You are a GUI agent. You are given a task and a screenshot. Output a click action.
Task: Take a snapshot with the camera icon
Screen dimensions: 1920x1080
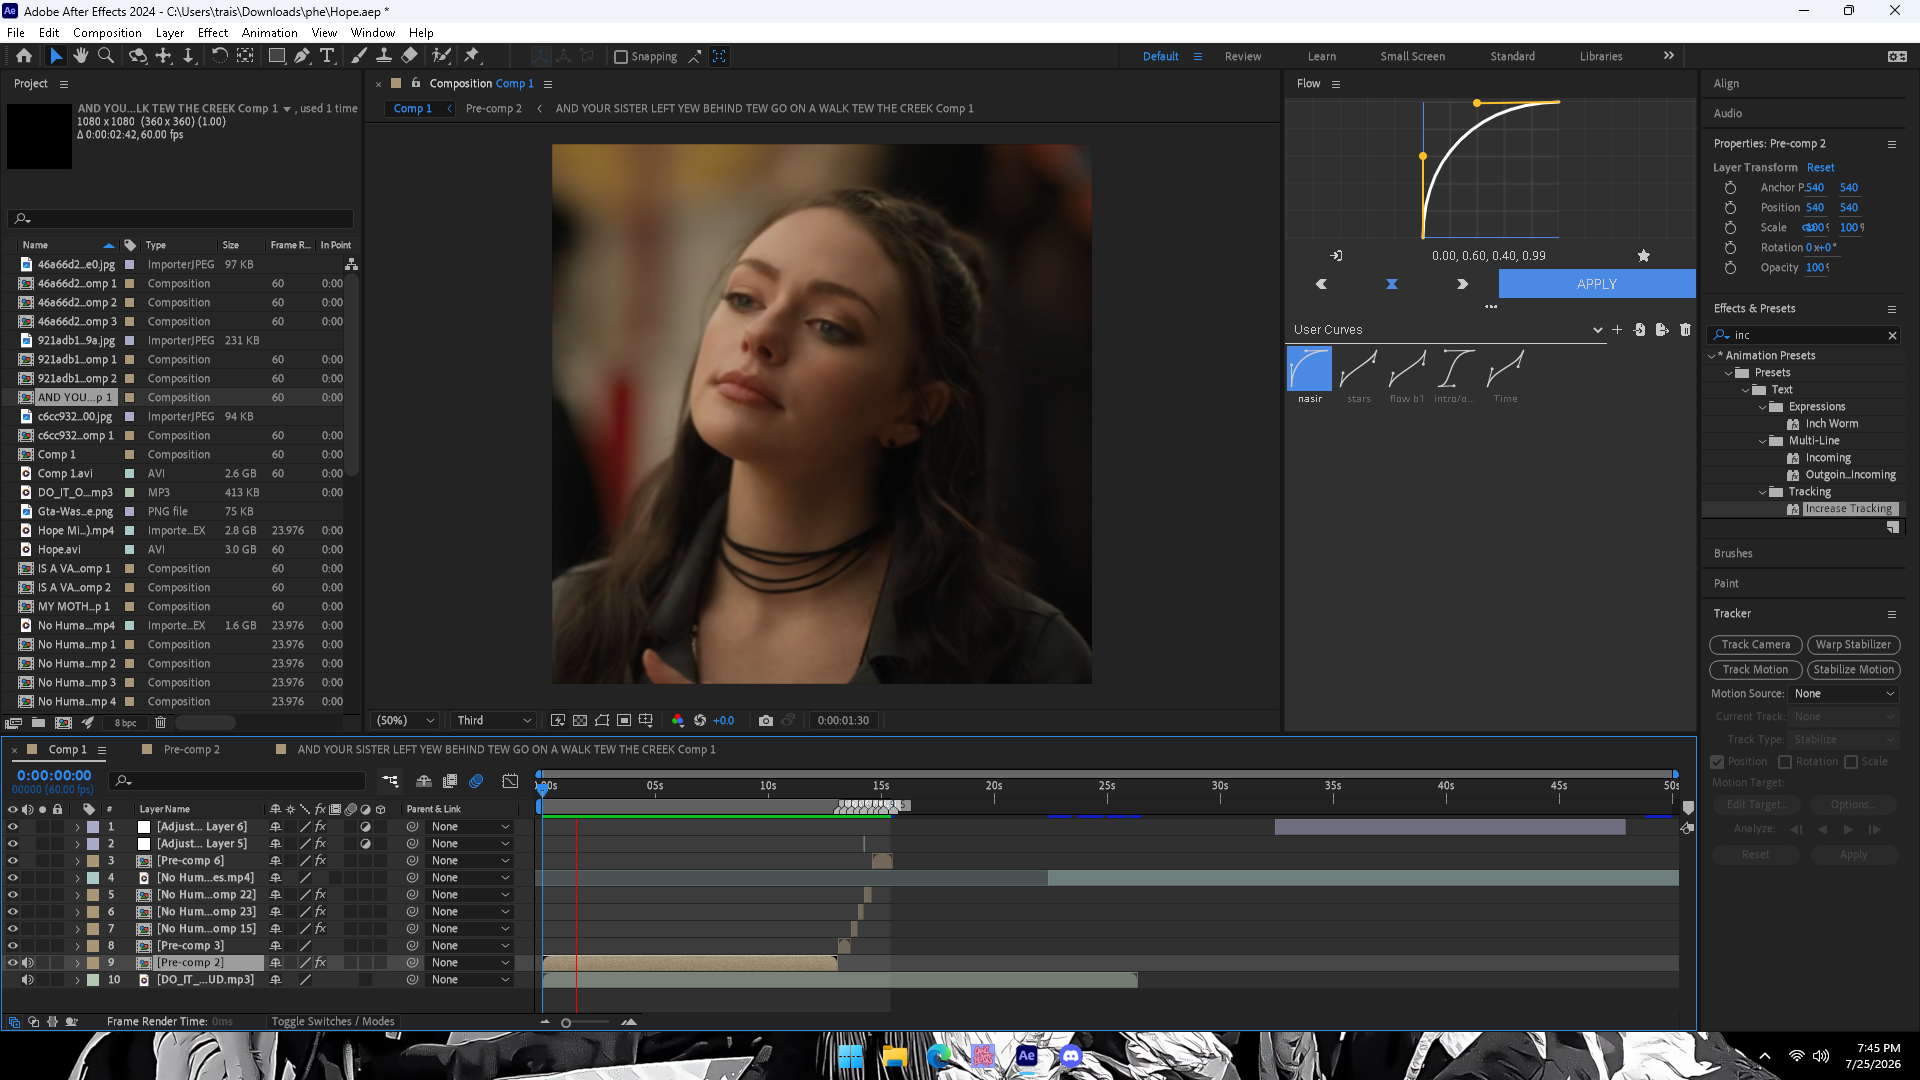(766, 720)
